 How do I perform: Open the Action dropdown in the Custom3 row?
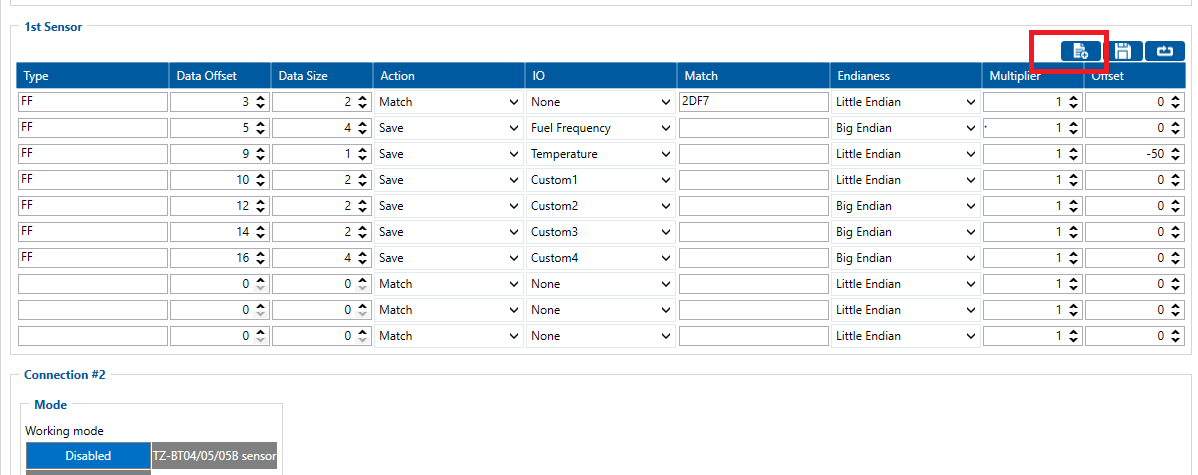(x=449, y=232)
